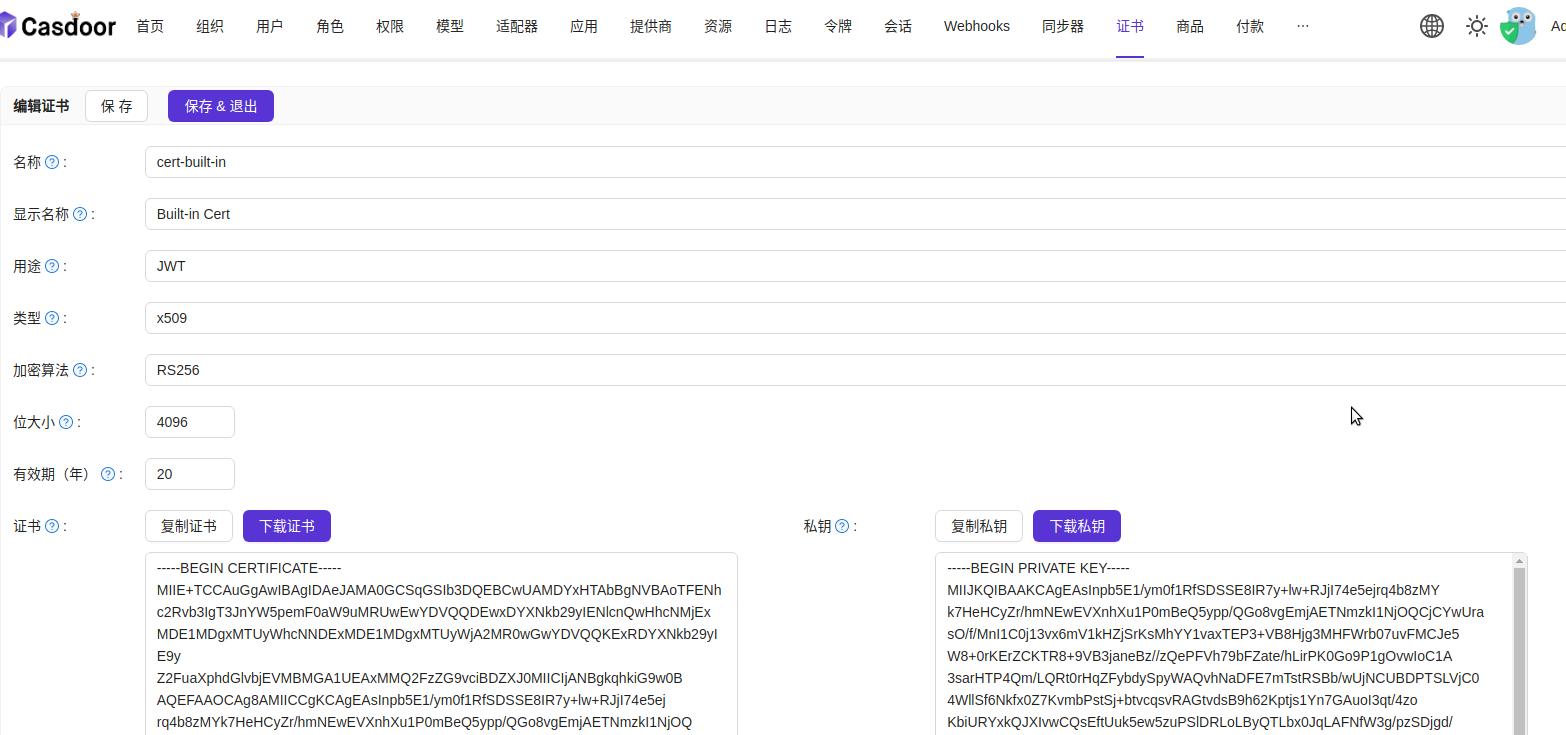Open the language selector globe icon
The image size is (1566, 735).
(1432, 26)
